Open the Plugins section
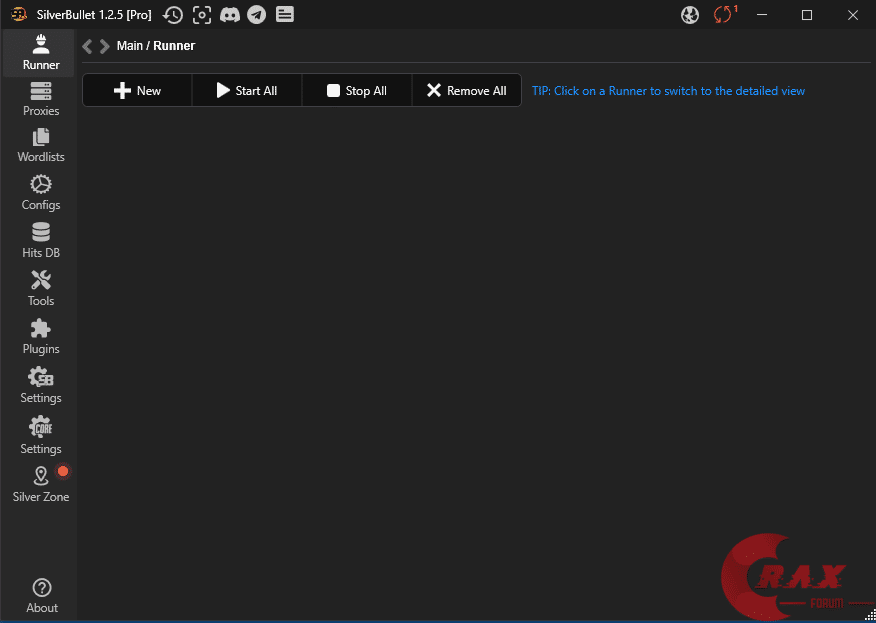Image resolution: width=876 pixels, height=623 pixels. coord(40,337)
